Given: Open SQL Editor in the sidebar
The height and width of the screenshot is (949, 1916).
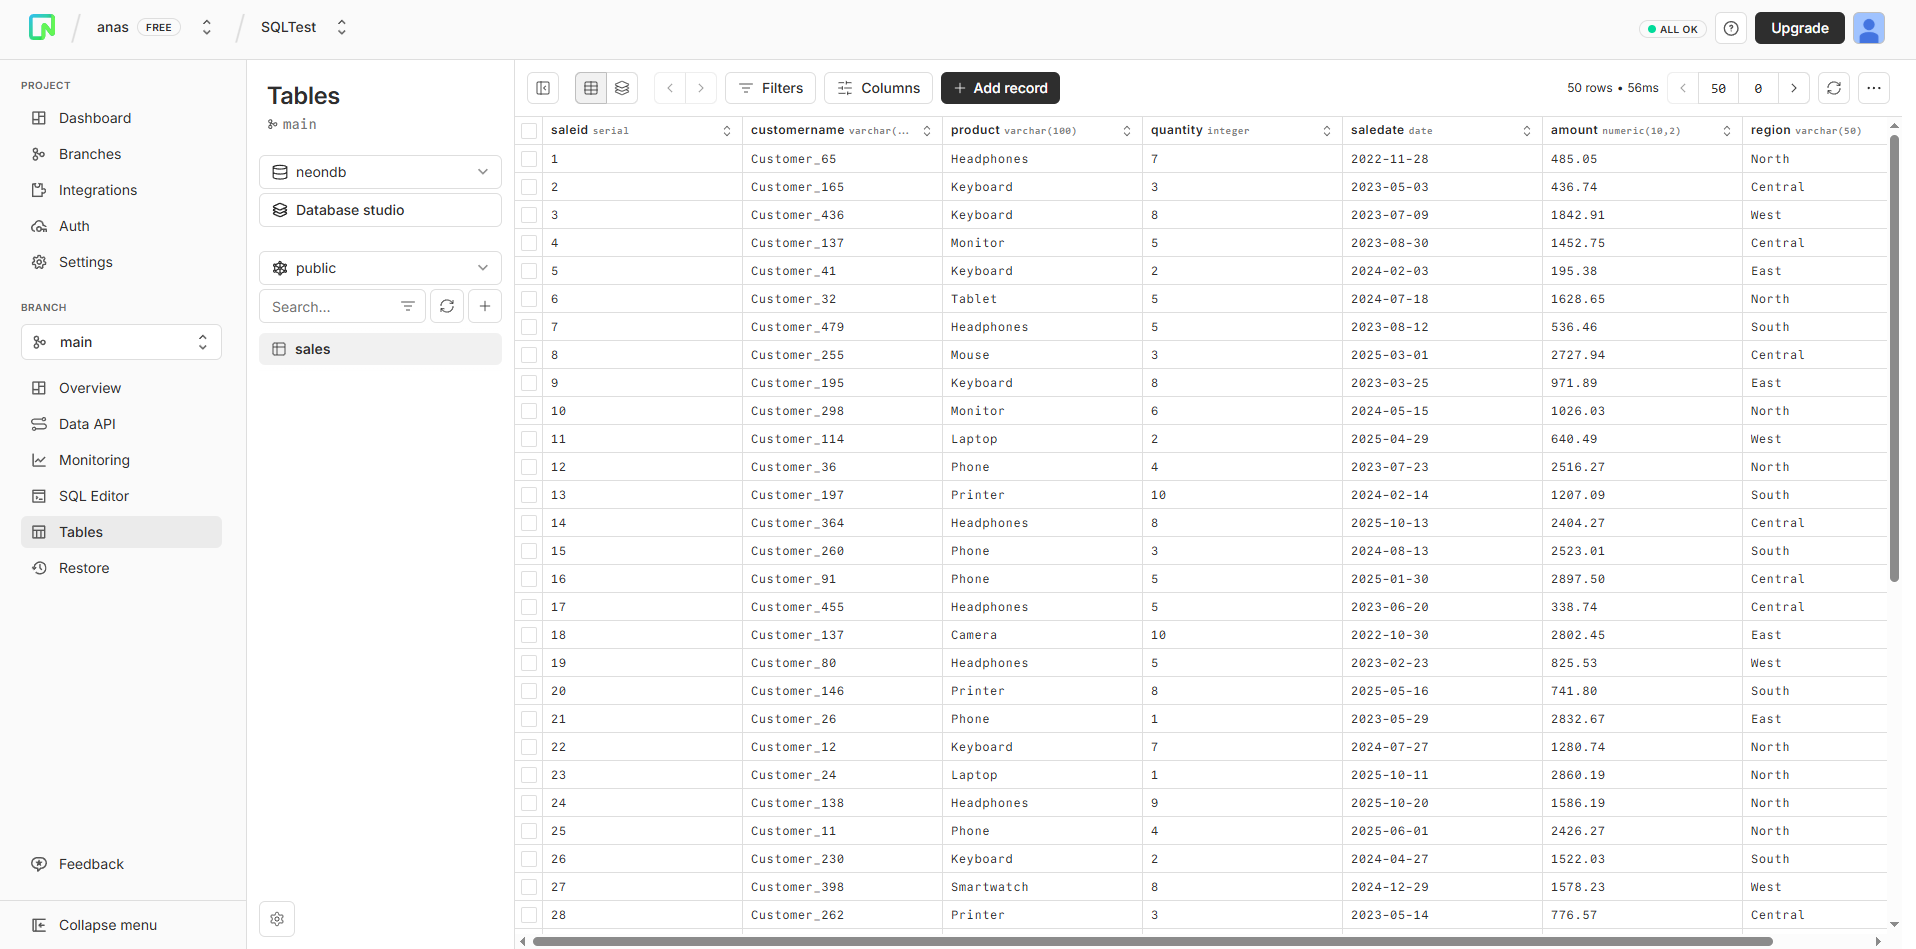Looking at the screenshot, I should pos(94,496).
